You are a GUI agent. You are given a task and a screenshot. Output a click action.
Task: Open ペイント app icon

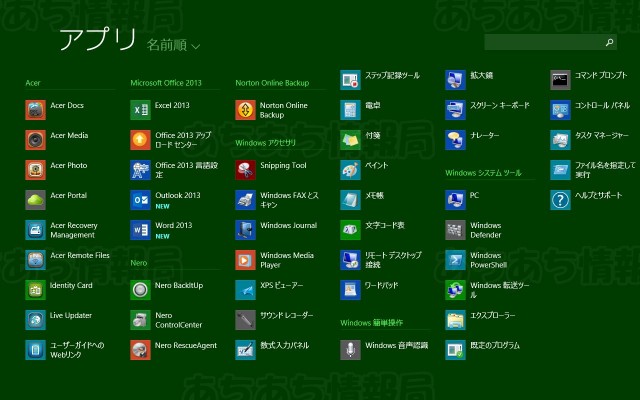(x=350, y=170)
